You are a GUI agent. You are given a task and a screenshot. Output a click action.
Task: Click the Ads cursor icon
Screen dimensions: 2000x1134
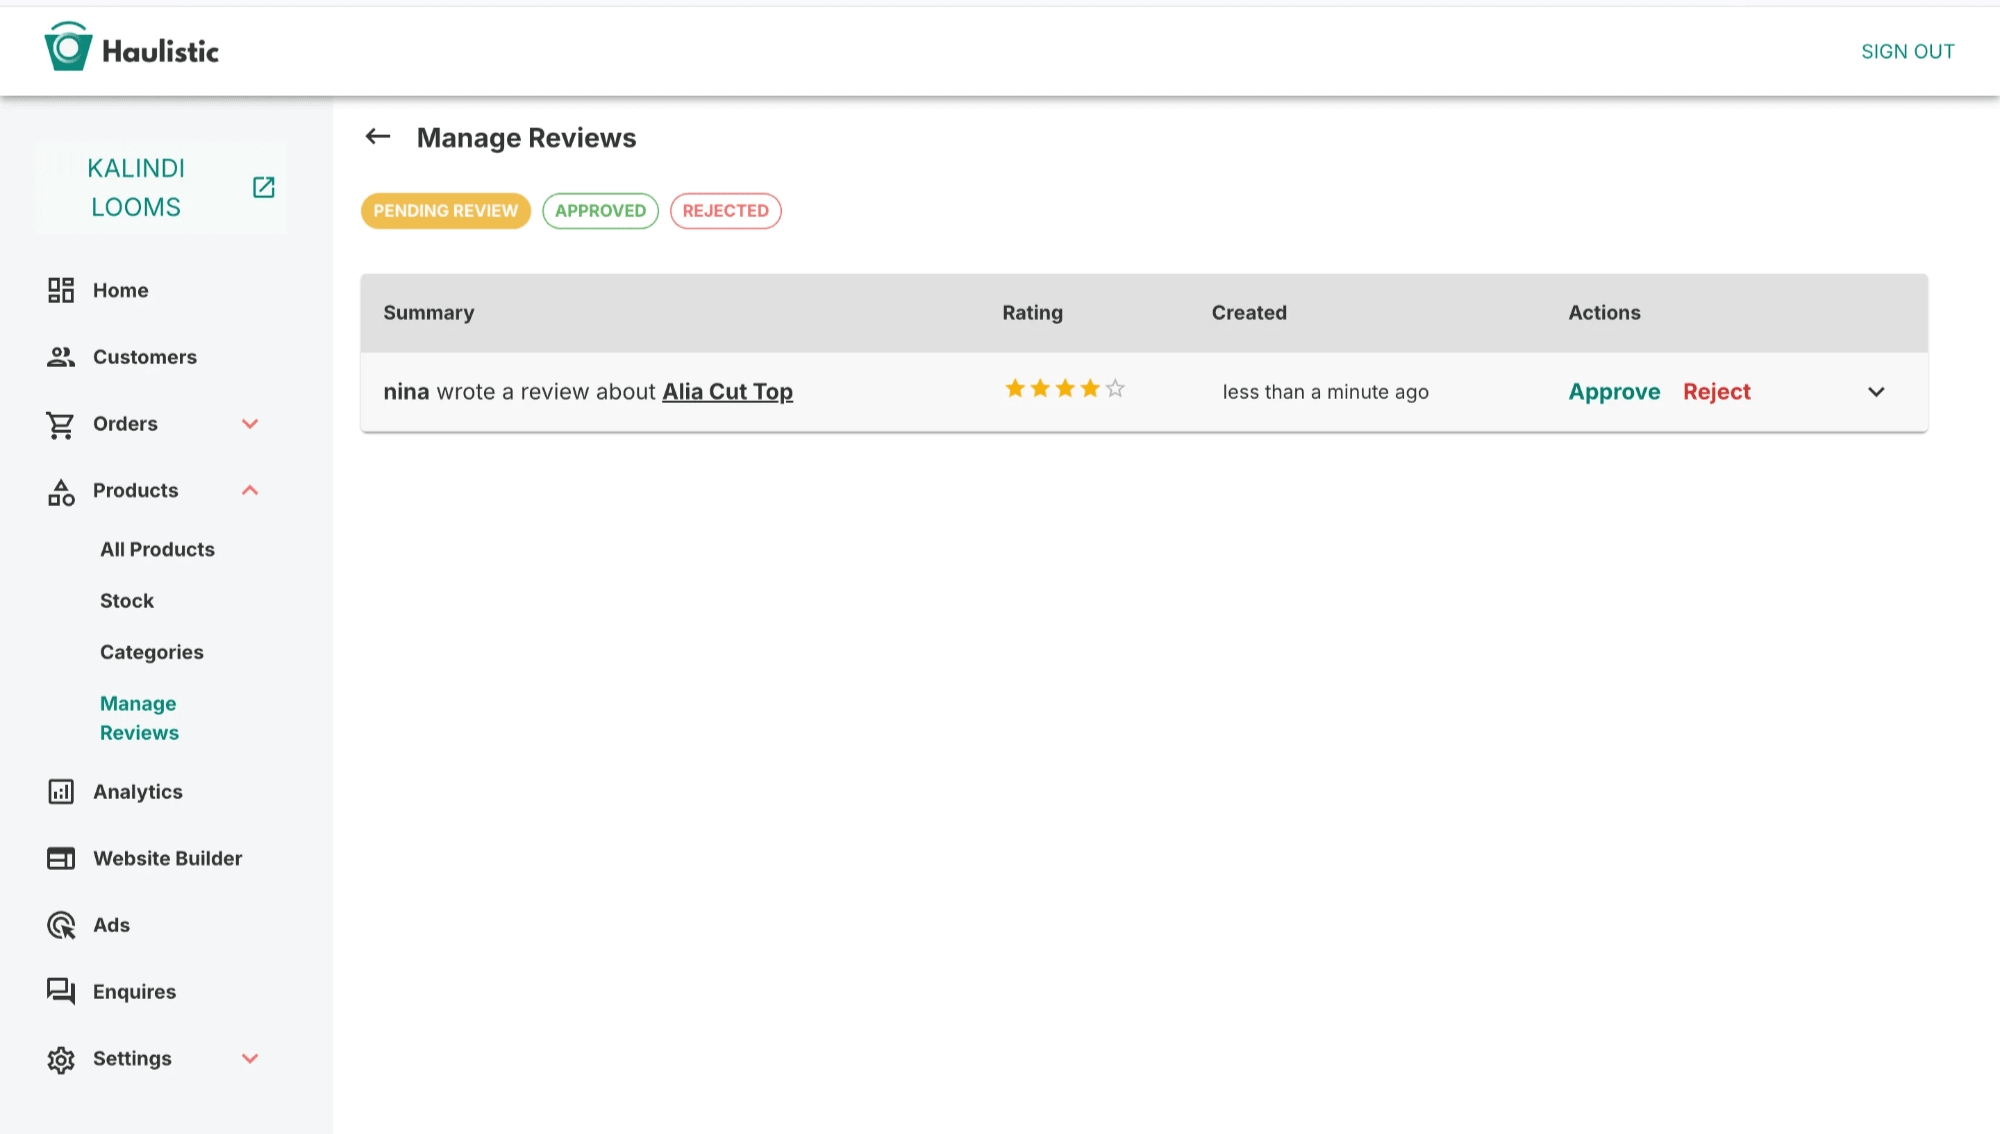point(61,925)
